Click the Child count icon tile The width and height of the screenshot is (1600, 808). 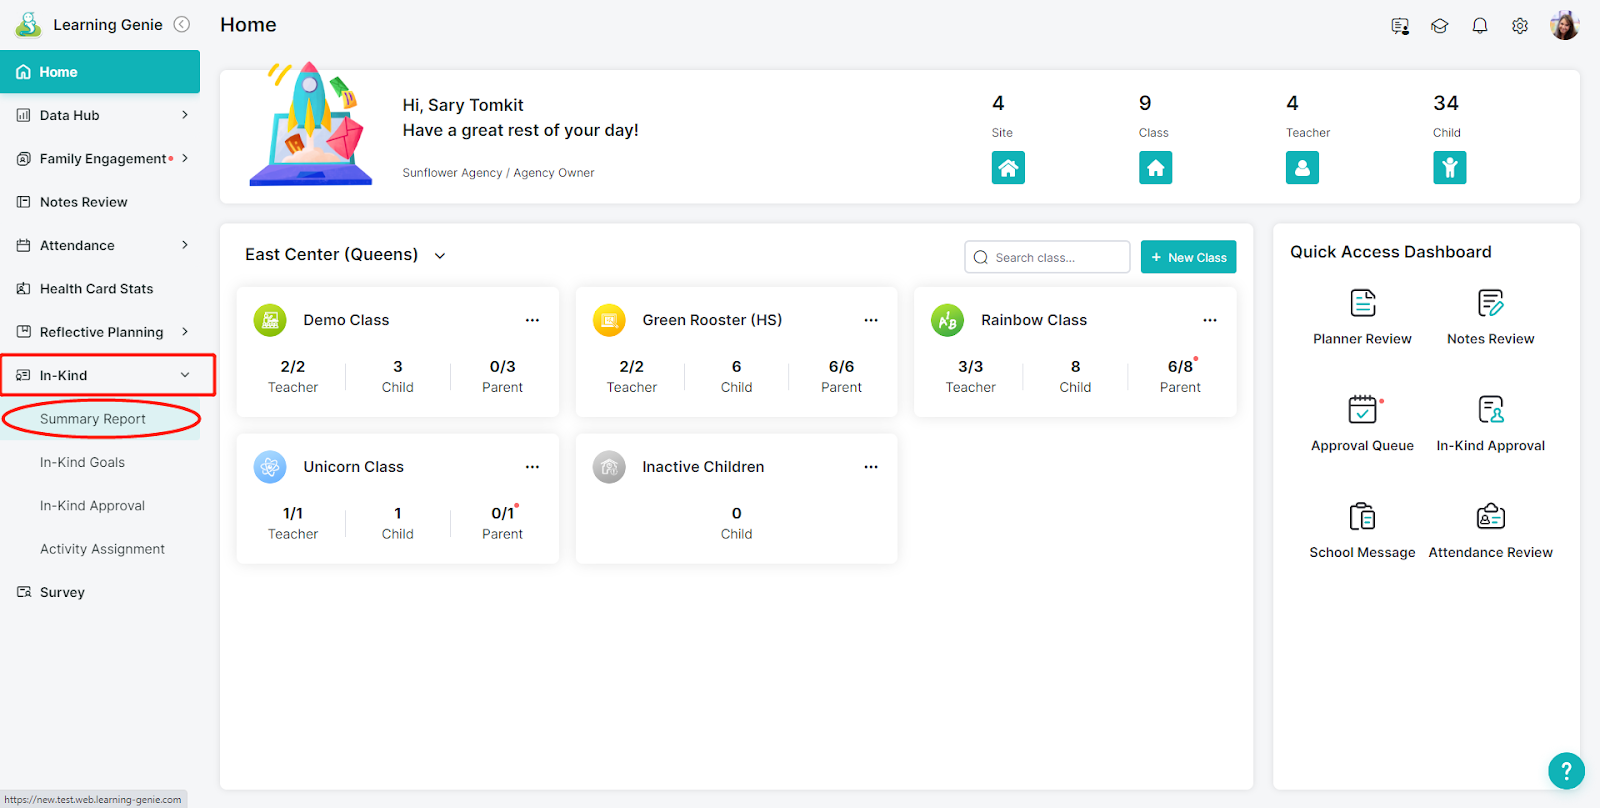tap(1449, 168)
